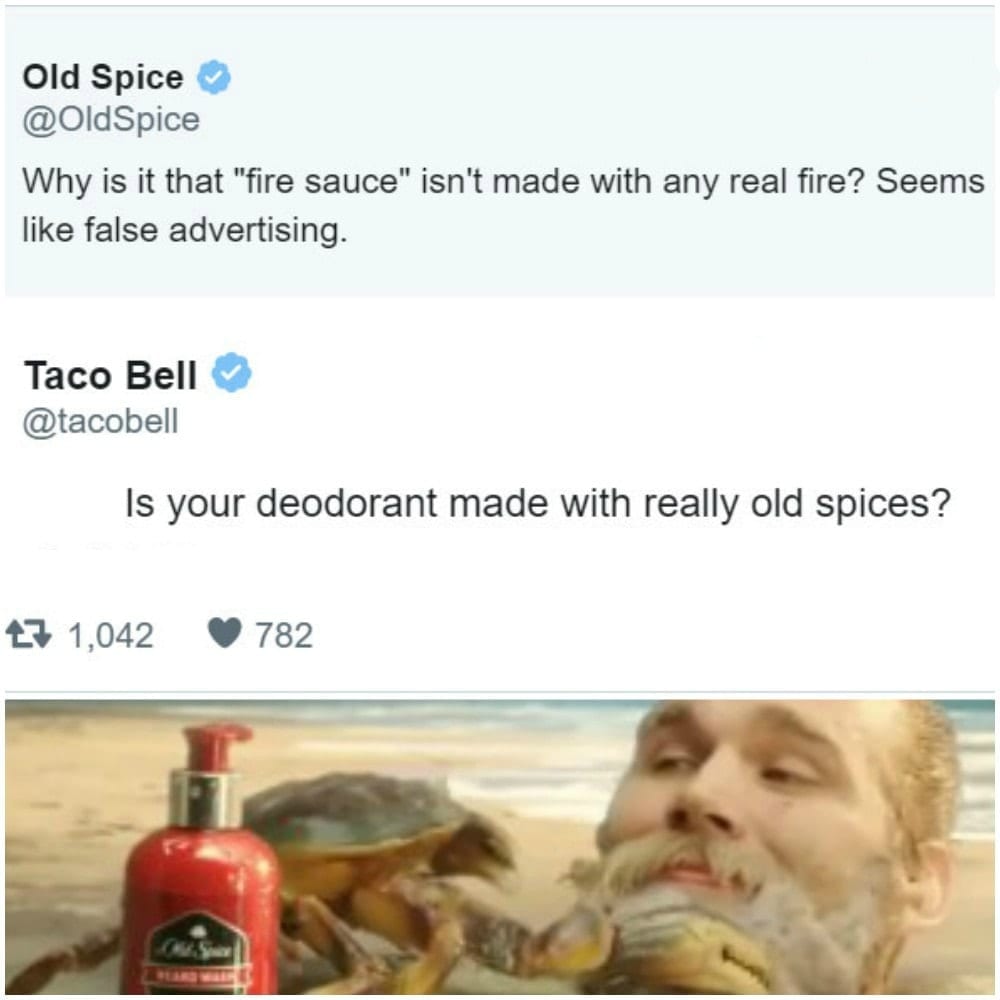Like the tweet with the heart icon
This screenshot has width=1000, height=1000.
point(225,634)
